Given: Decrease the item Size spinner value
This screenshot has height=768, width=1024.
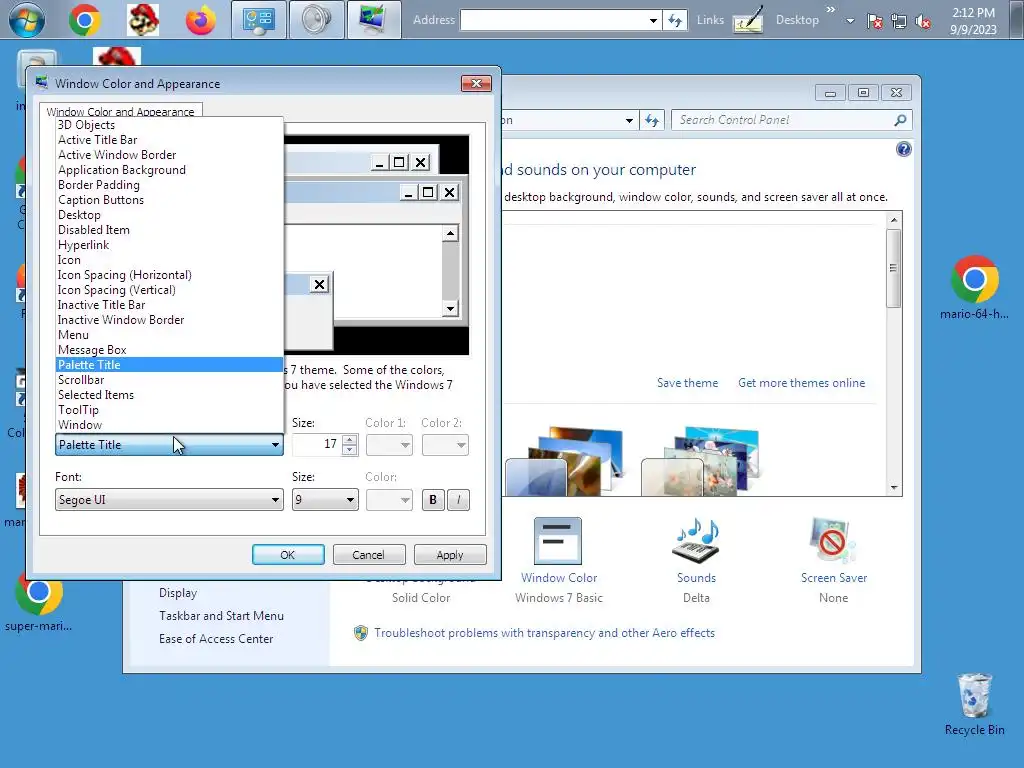Looking at the screenshot, I should pyautogui.click(x=350, y=450).
